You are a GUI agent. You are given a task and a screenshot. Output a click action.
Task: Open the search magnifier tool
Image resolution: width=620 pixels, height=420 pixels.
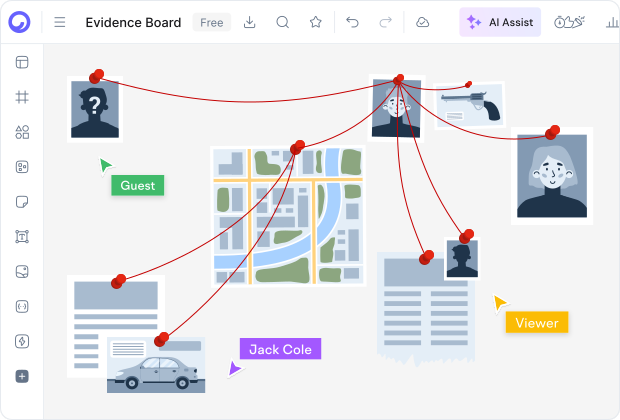point(283,22)
